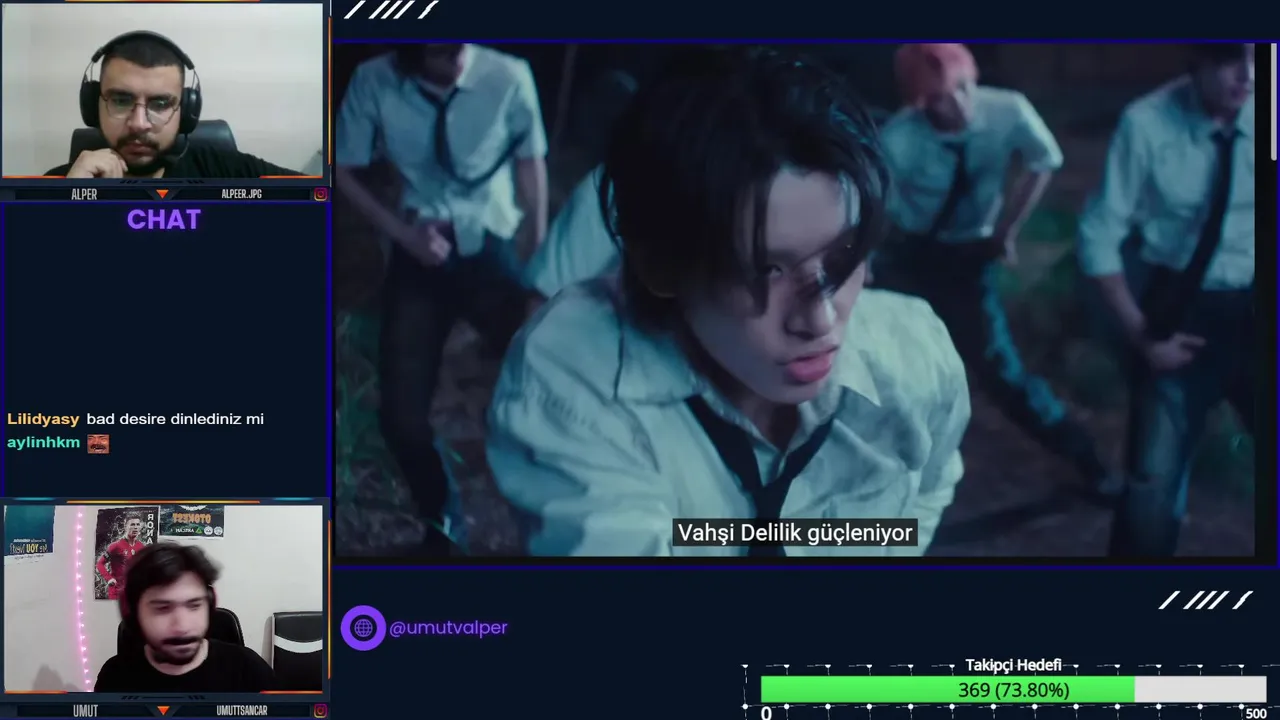Image resolution: width=1280 pixels, height=720 pixels.
Task: Click the @umutvalper handle text
Action: (448, 628)
